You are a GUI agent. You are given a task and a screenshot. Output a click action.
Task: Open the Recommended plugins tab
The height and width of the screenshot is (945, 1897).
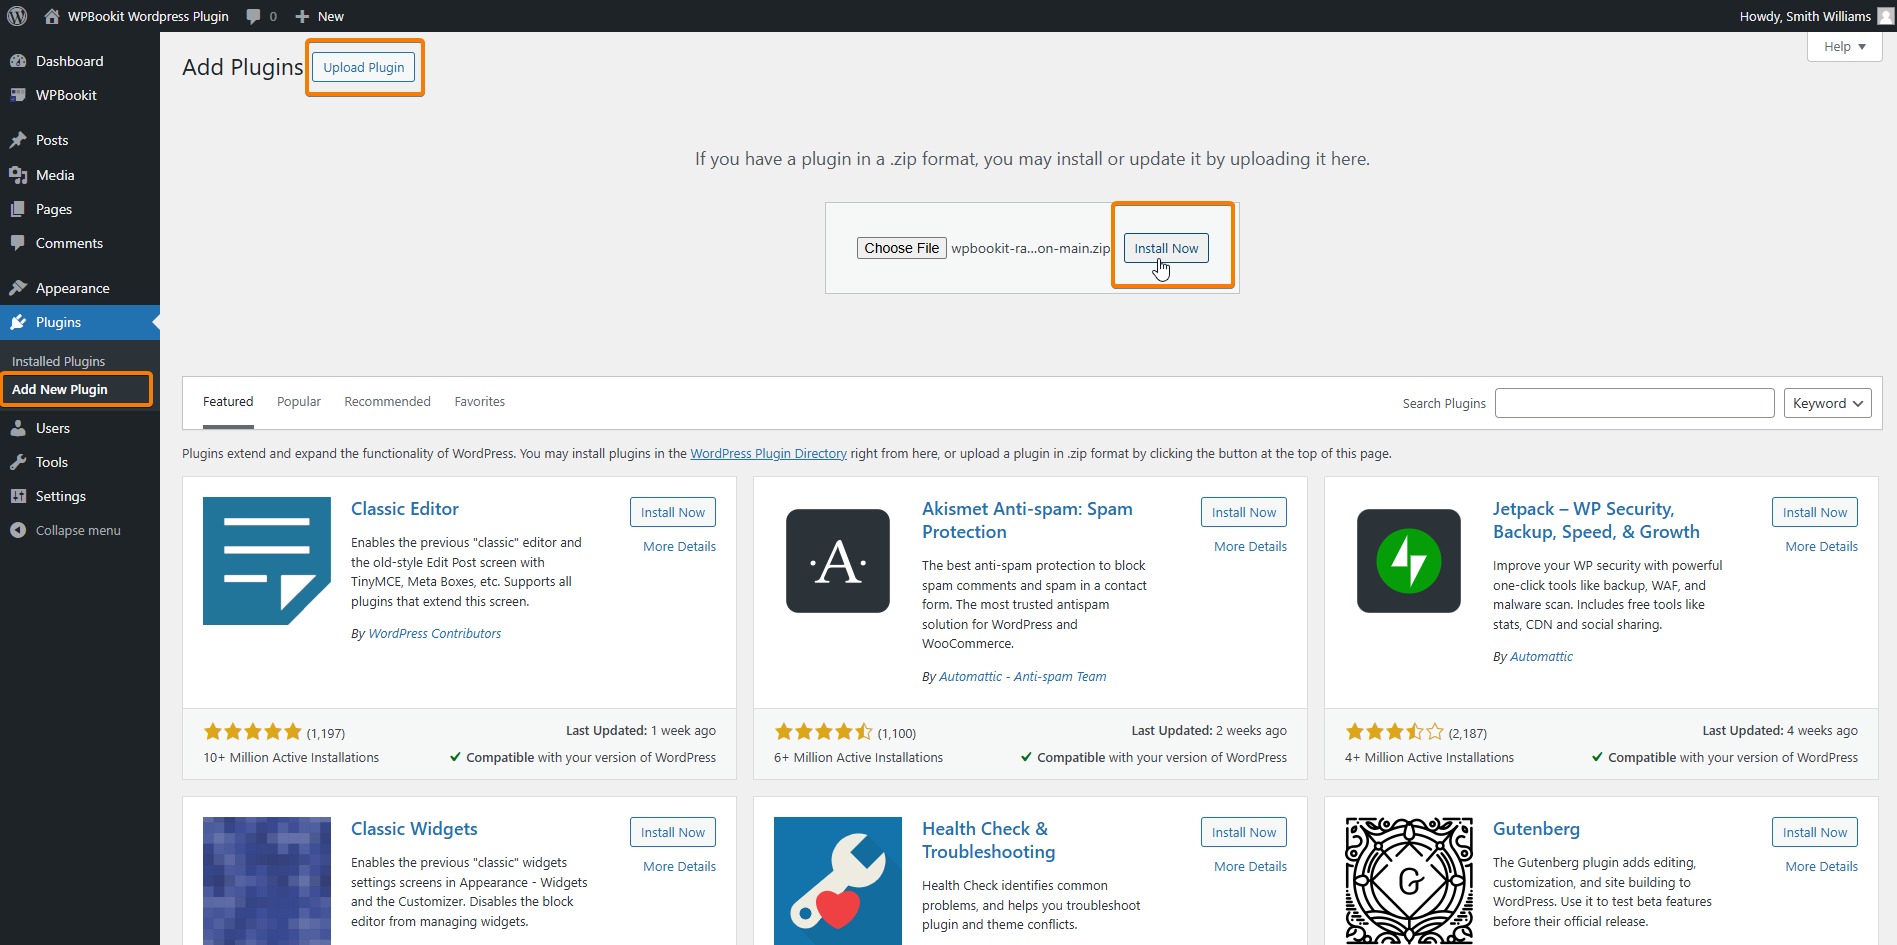pyautogui.click(x=387, y=401)
